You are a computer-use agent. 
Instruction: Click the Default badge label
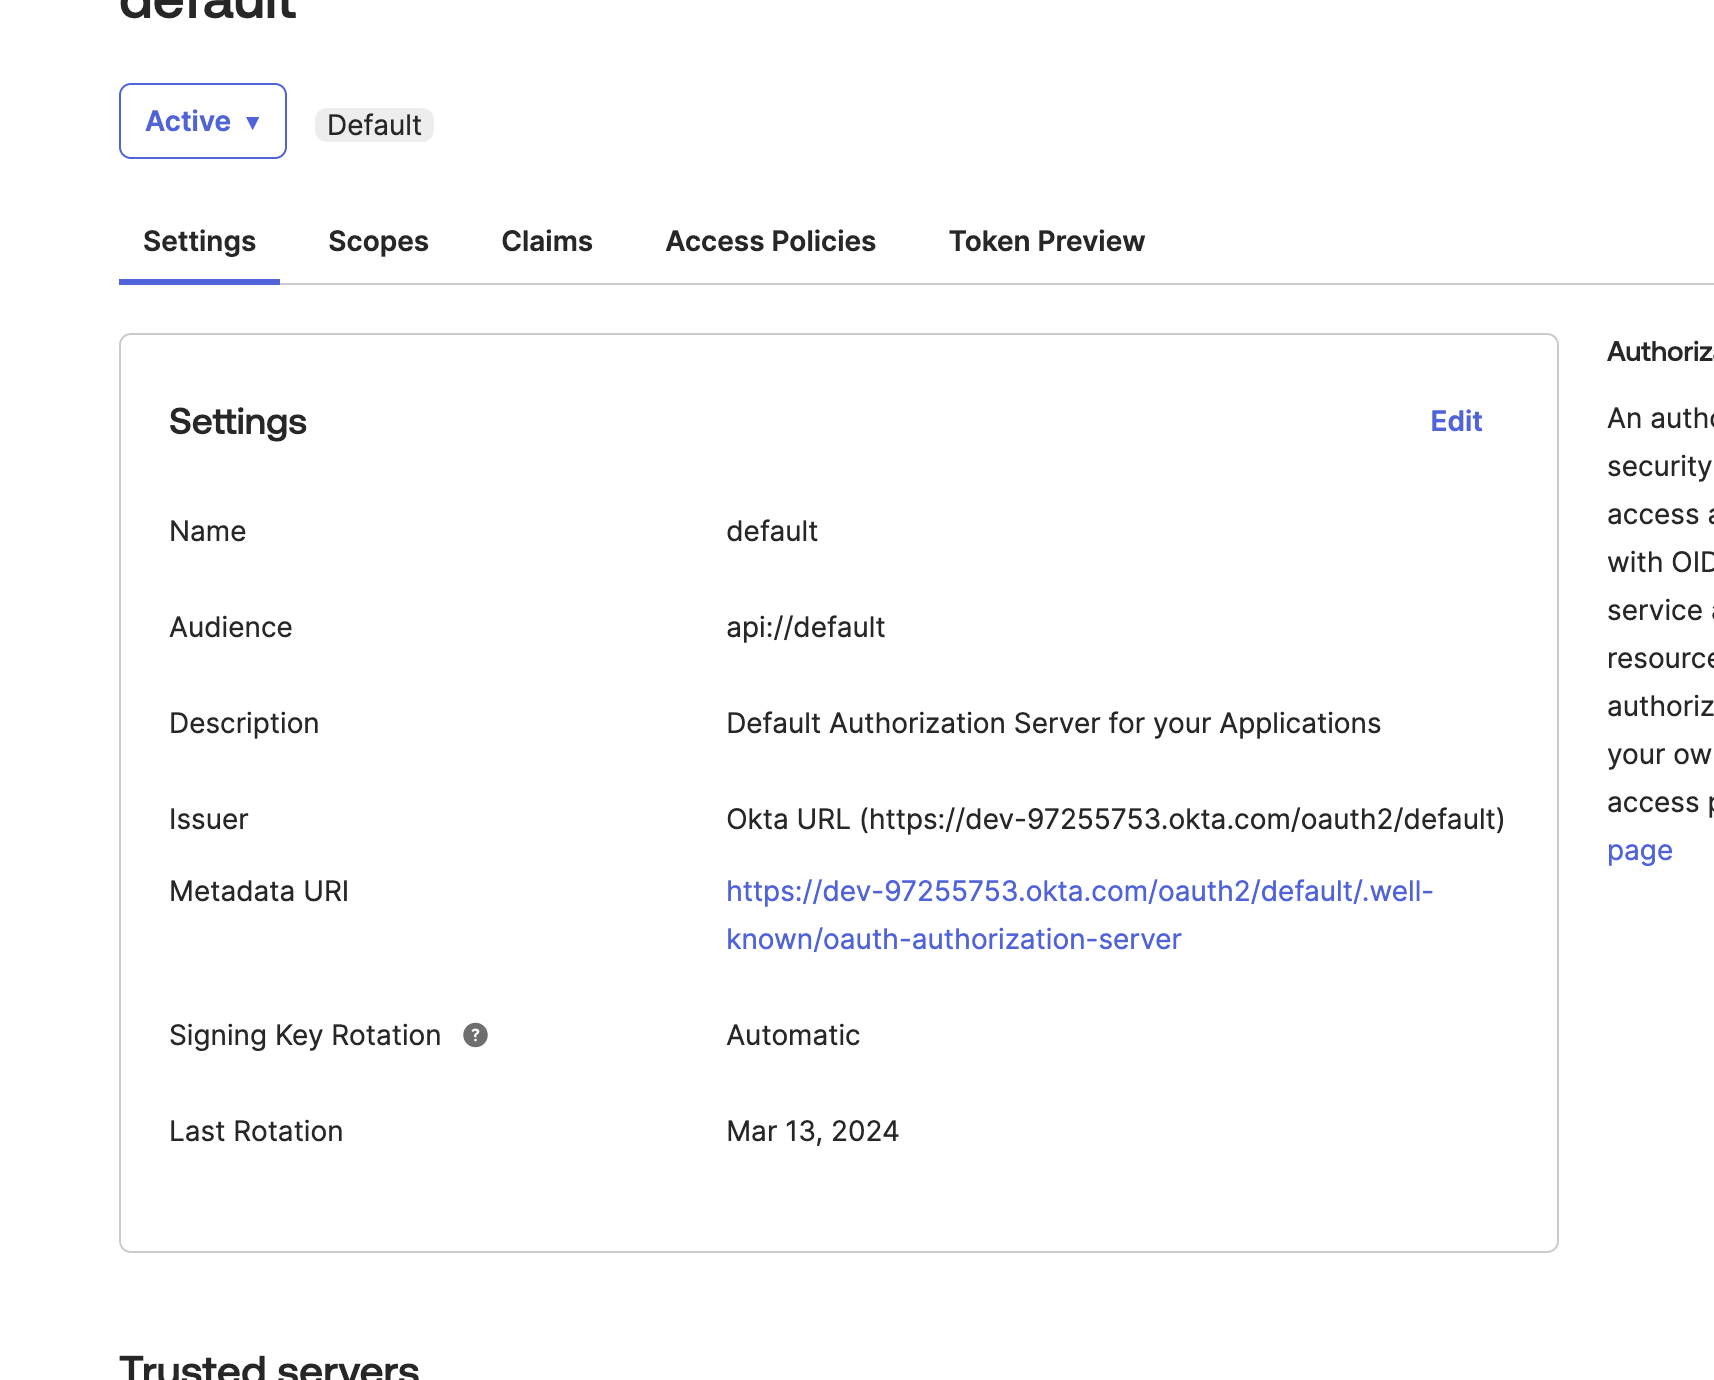click(x=374, y=125)
